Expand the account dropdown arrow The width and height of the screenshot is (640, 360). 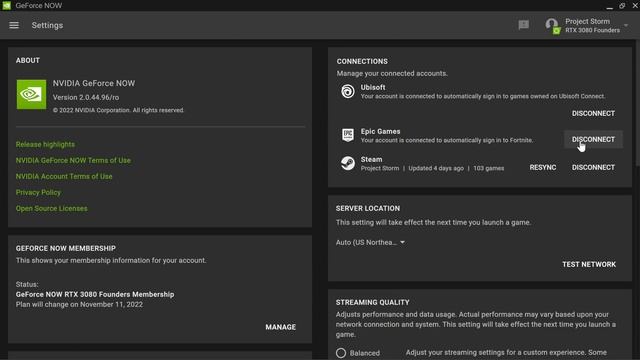pos(626,25)
